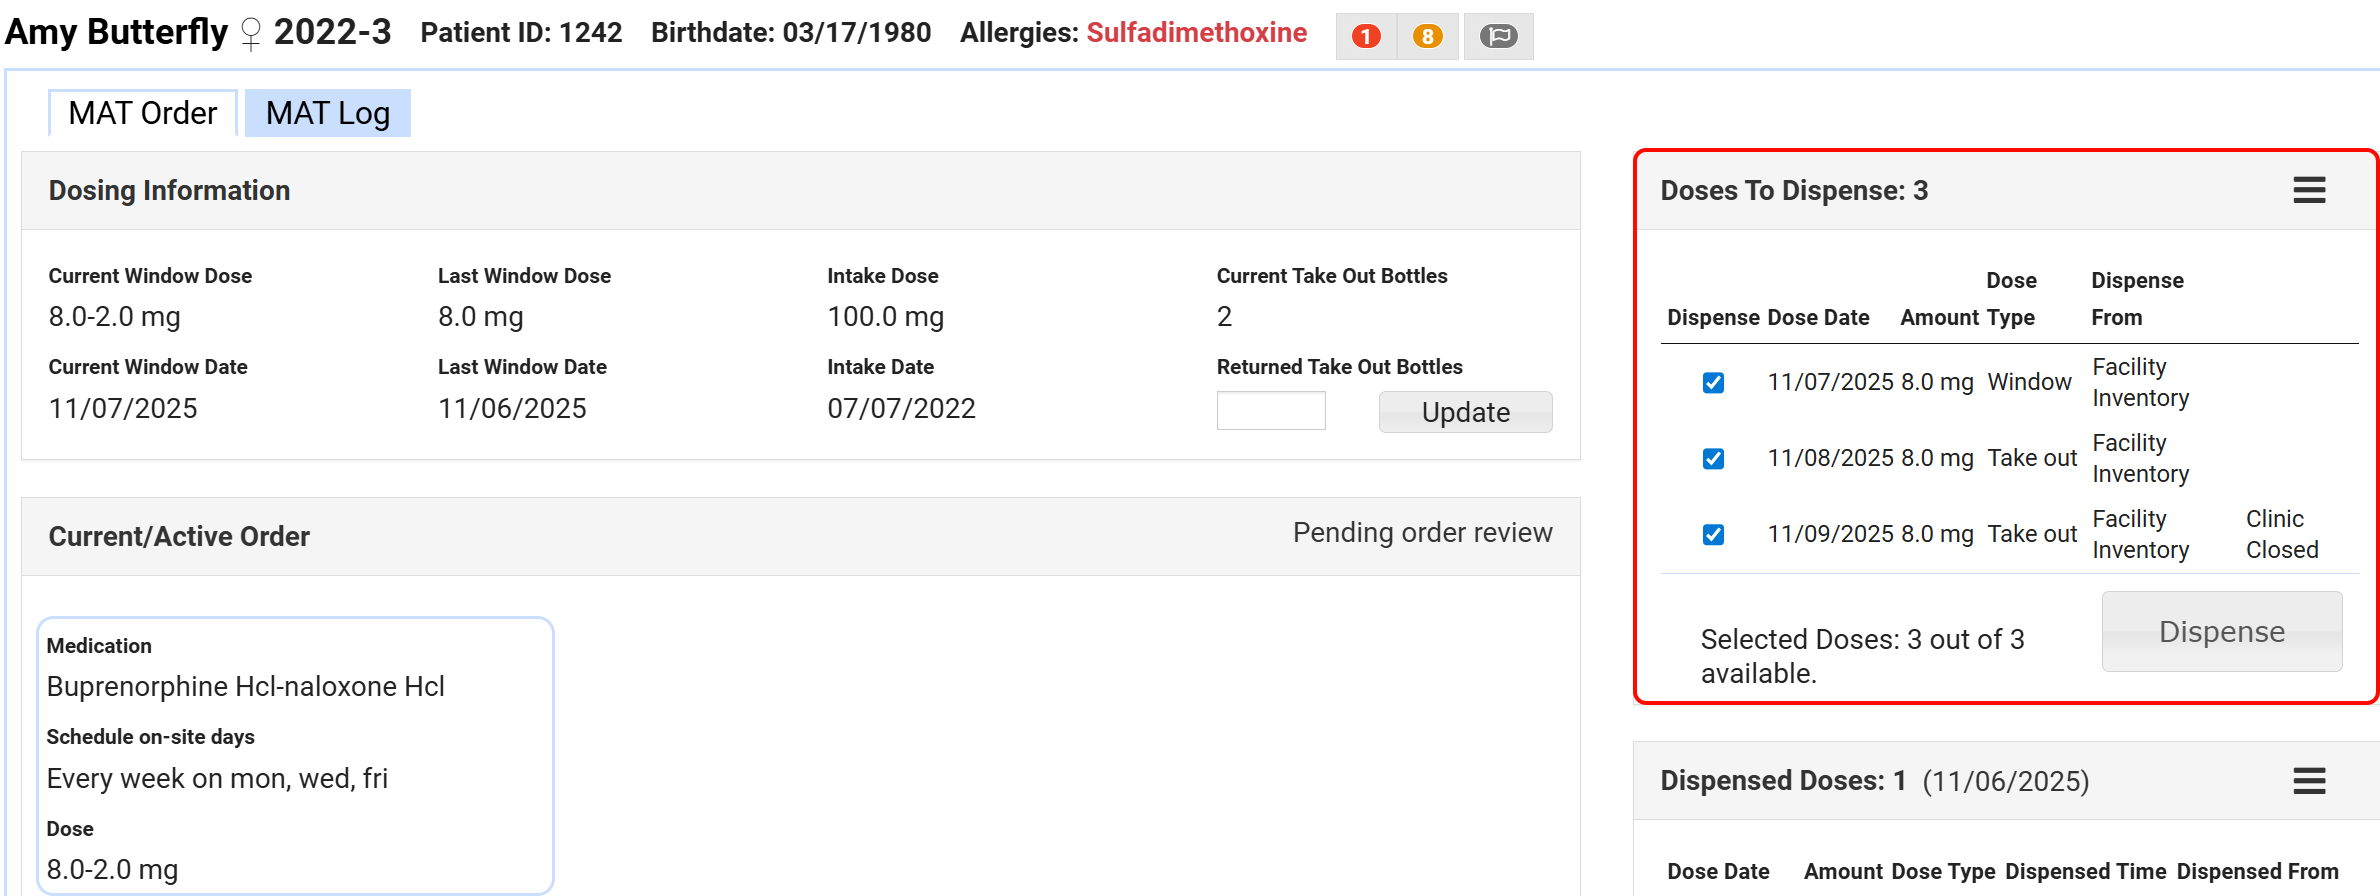
Task: Click the Dispense button
Action: [x=2221, y=632]
